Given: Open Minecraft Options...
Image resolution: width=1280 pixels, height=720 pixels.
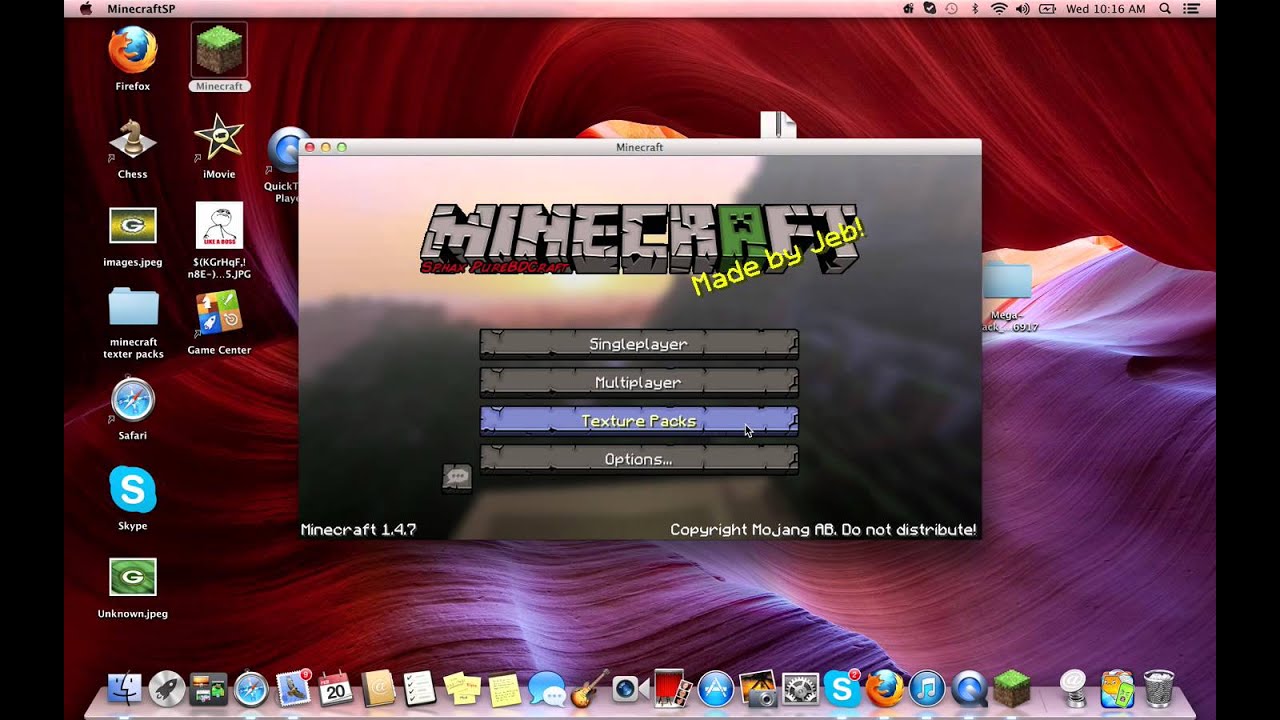Looking at the screenshot, I should click(639, 460).
